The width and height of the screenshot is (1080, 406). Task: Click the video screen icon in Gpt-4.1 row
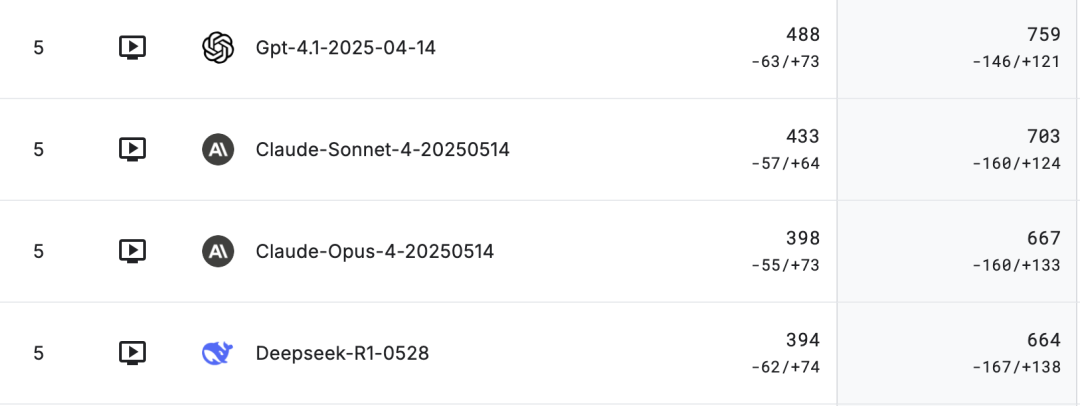132,48
